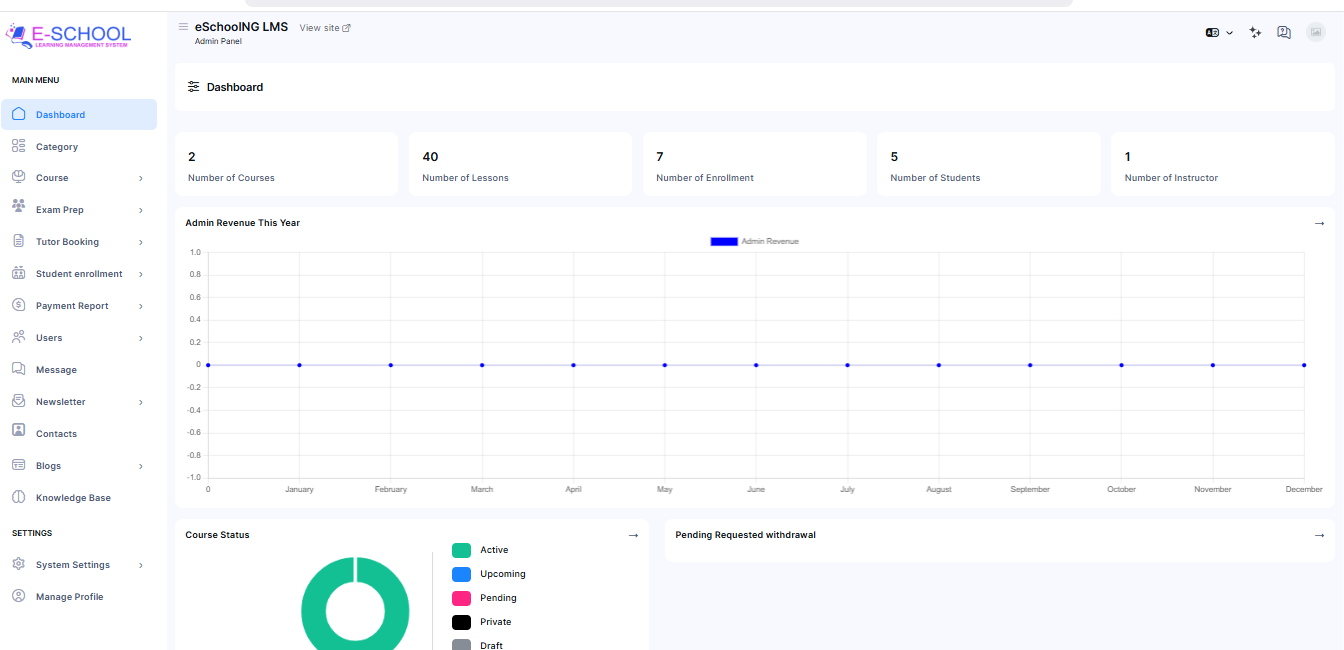Click the View site link
1344x650 pixels.
(324, 28)
